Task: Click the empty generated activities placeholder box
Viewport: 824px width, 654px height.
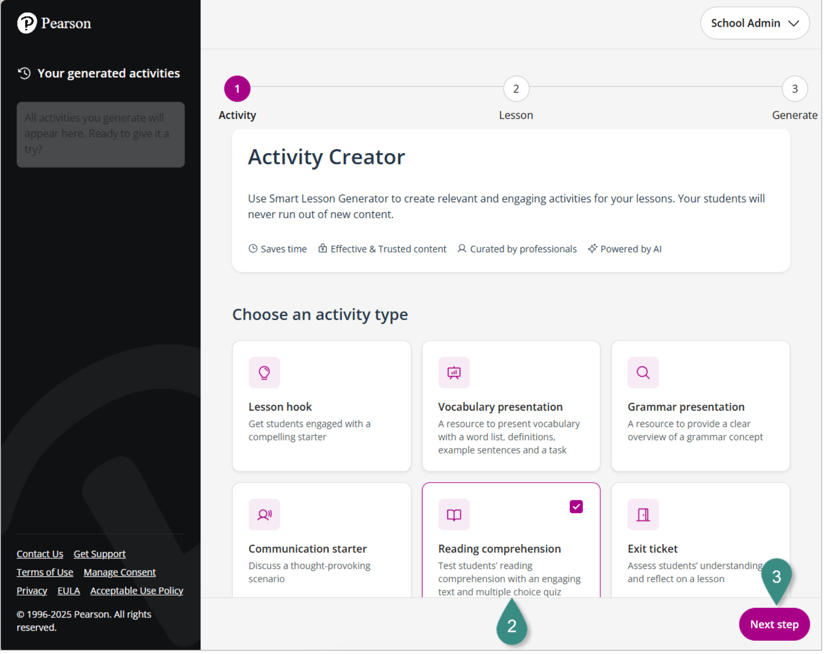Action: point(100,134)
